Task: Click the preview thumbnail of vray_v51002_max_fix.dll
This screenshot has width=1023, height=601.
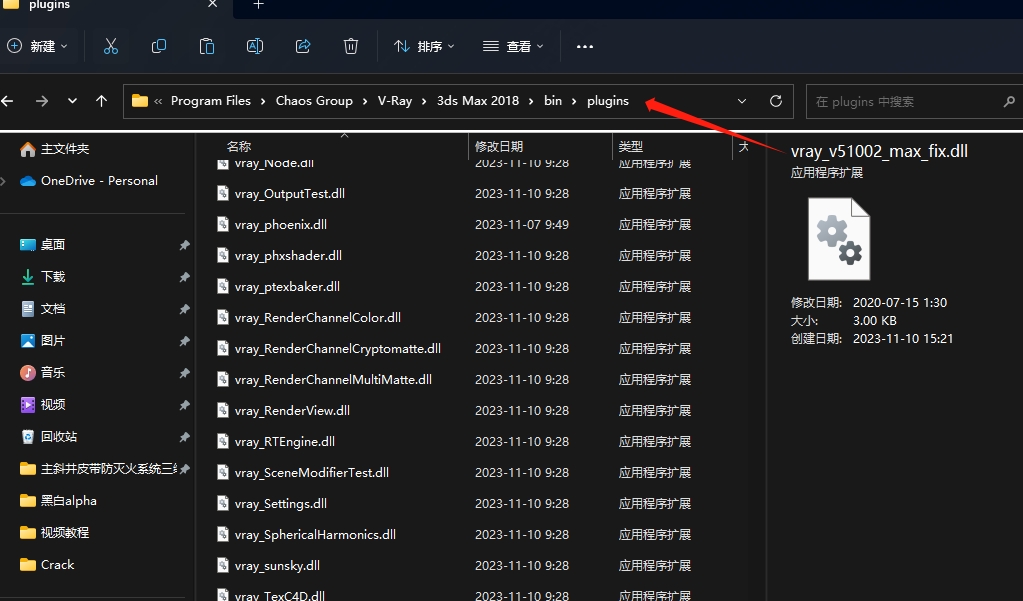Action: 839,239
